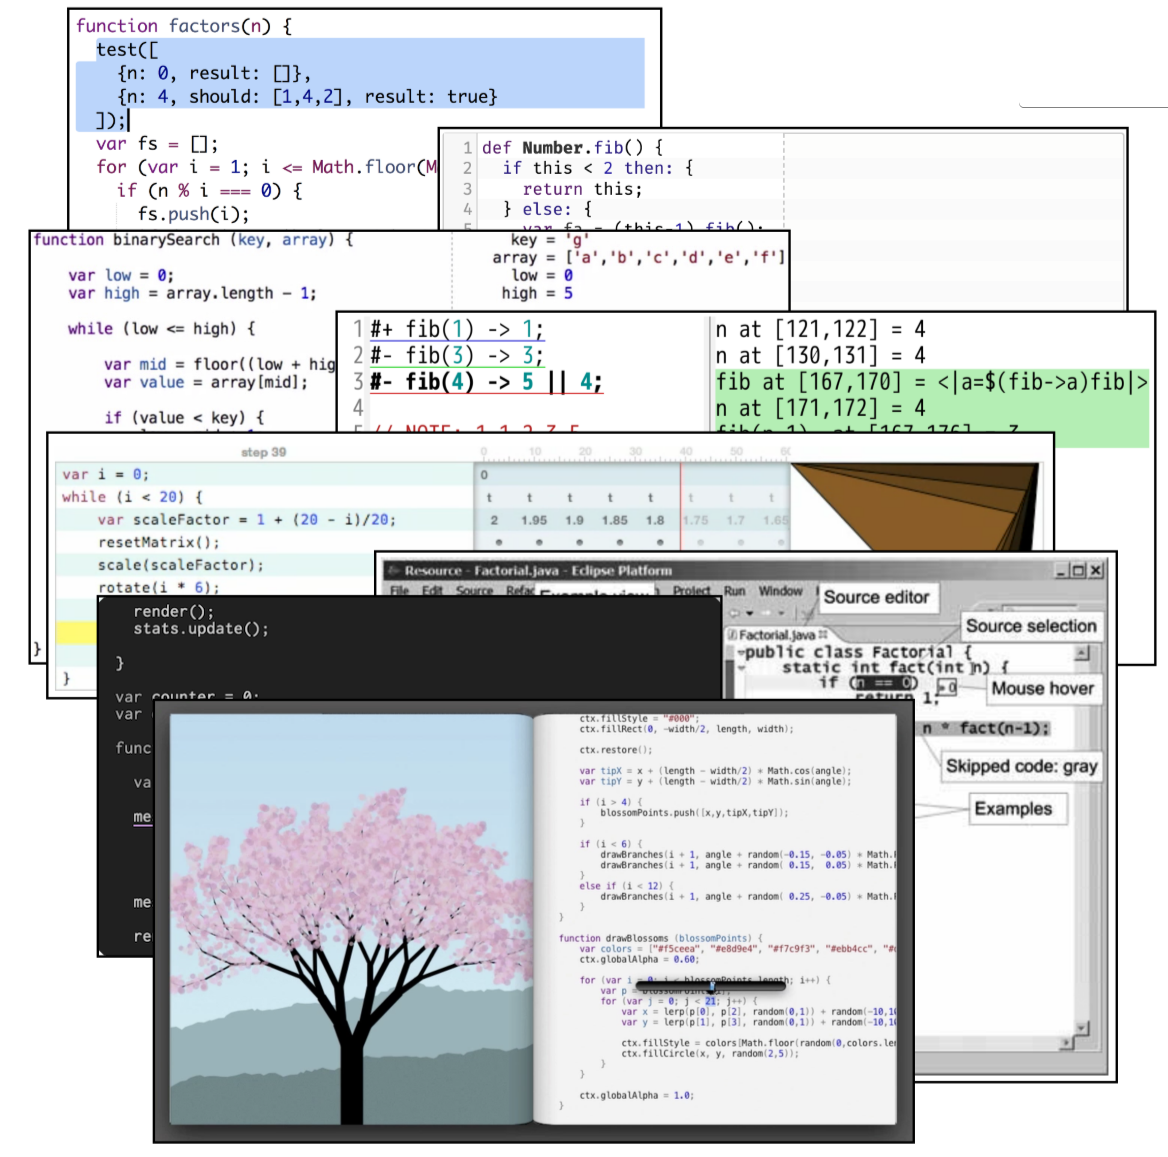Click the back navigation arrow in Eclipse toolbar
This screenshot has height=1157, width=1168.
[735, 612]
